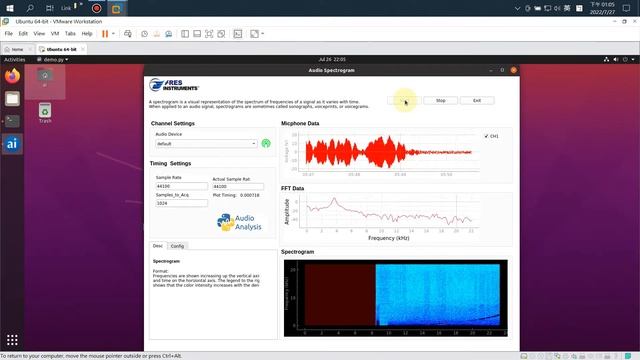Click the Windows taskbar clock 01:05
Image resolution: width=640 pixels, height=360 pixels.
click(x=602, y=8)
